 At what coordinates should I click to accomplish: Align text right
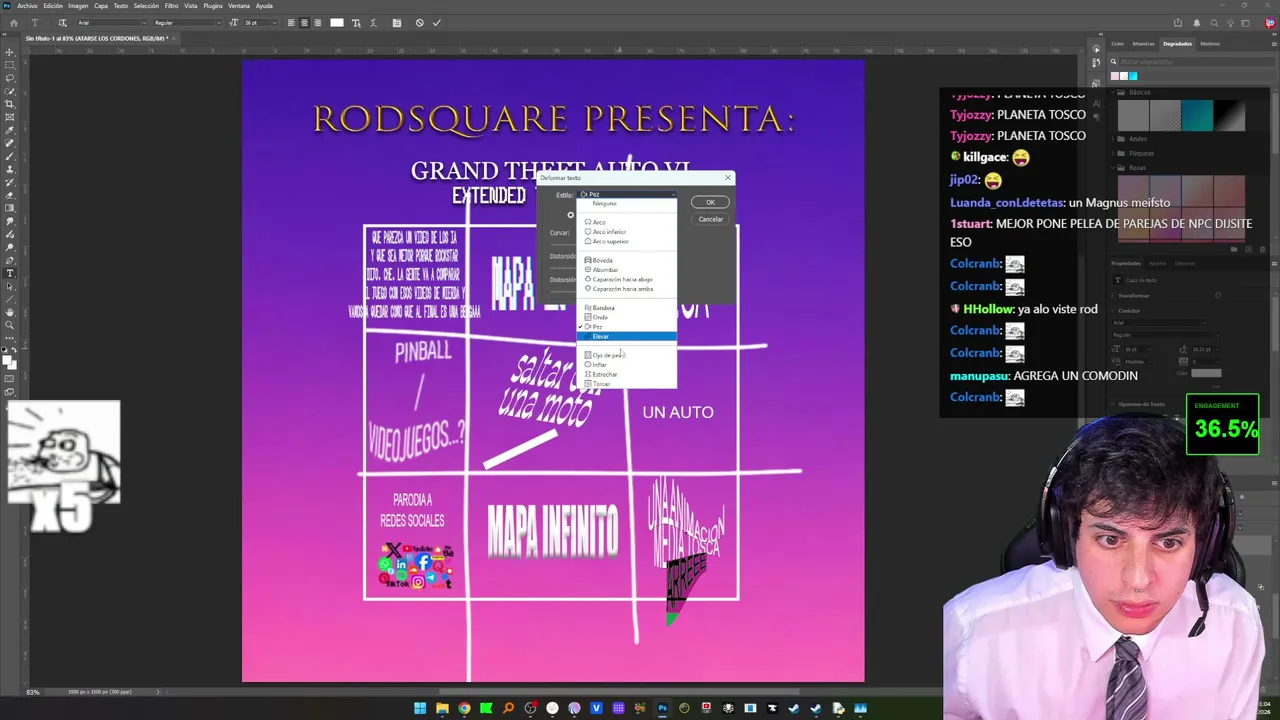point(318,23)
